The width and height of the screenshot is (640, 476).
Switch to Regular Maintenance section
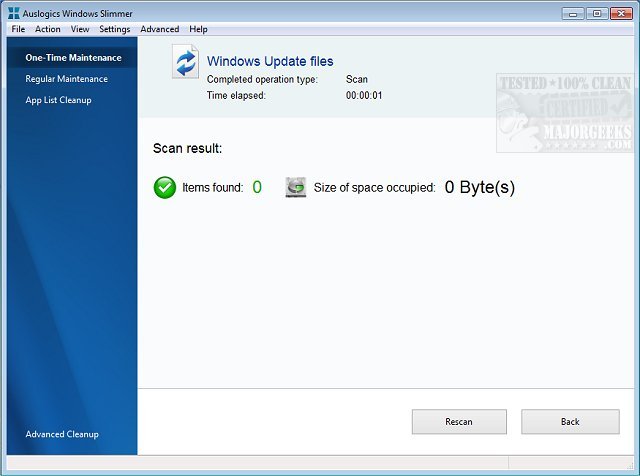[67, 79]
